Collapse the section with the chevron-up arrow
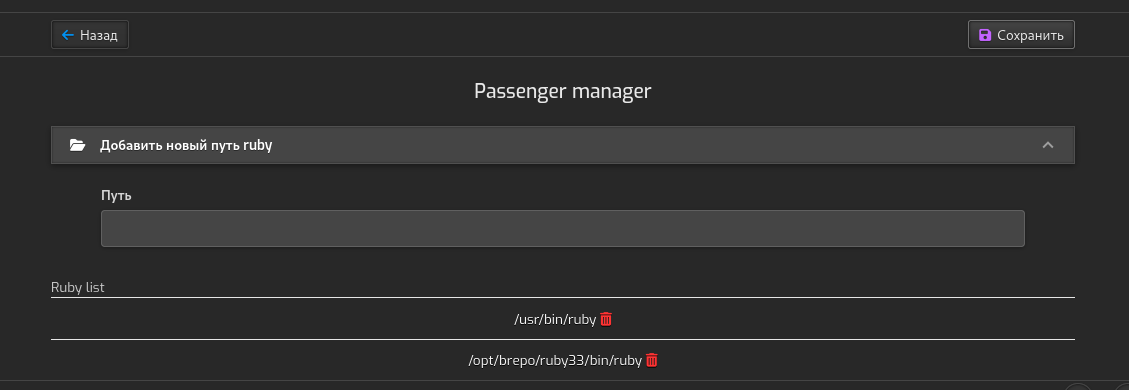1129x390 pixels. click(x=1048, y=145)
